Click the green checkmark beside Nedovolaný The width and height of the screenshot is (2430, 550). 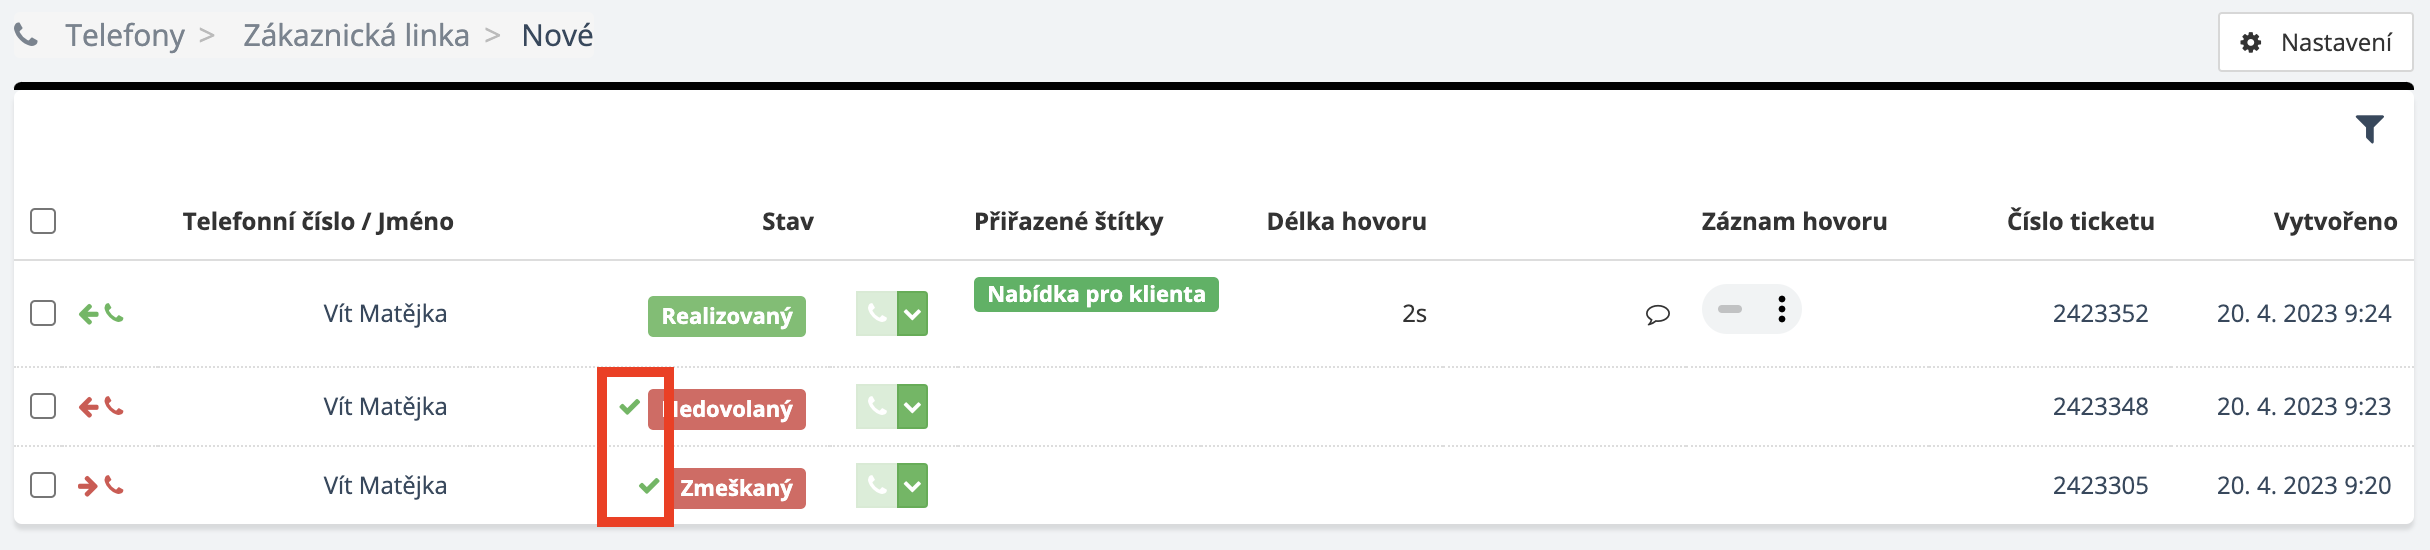[x=629, y=407]
